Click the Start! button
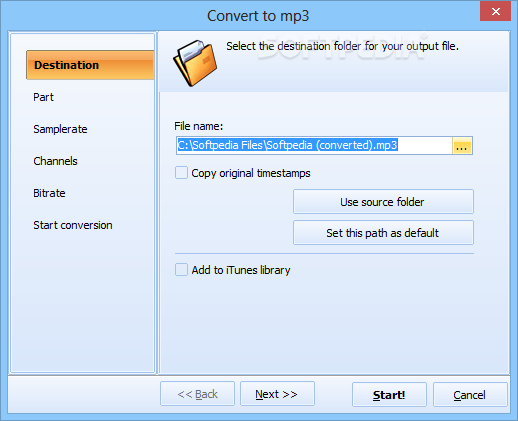Screen dimensions: 518x421 pyautogui.click(x=389, y=395)
